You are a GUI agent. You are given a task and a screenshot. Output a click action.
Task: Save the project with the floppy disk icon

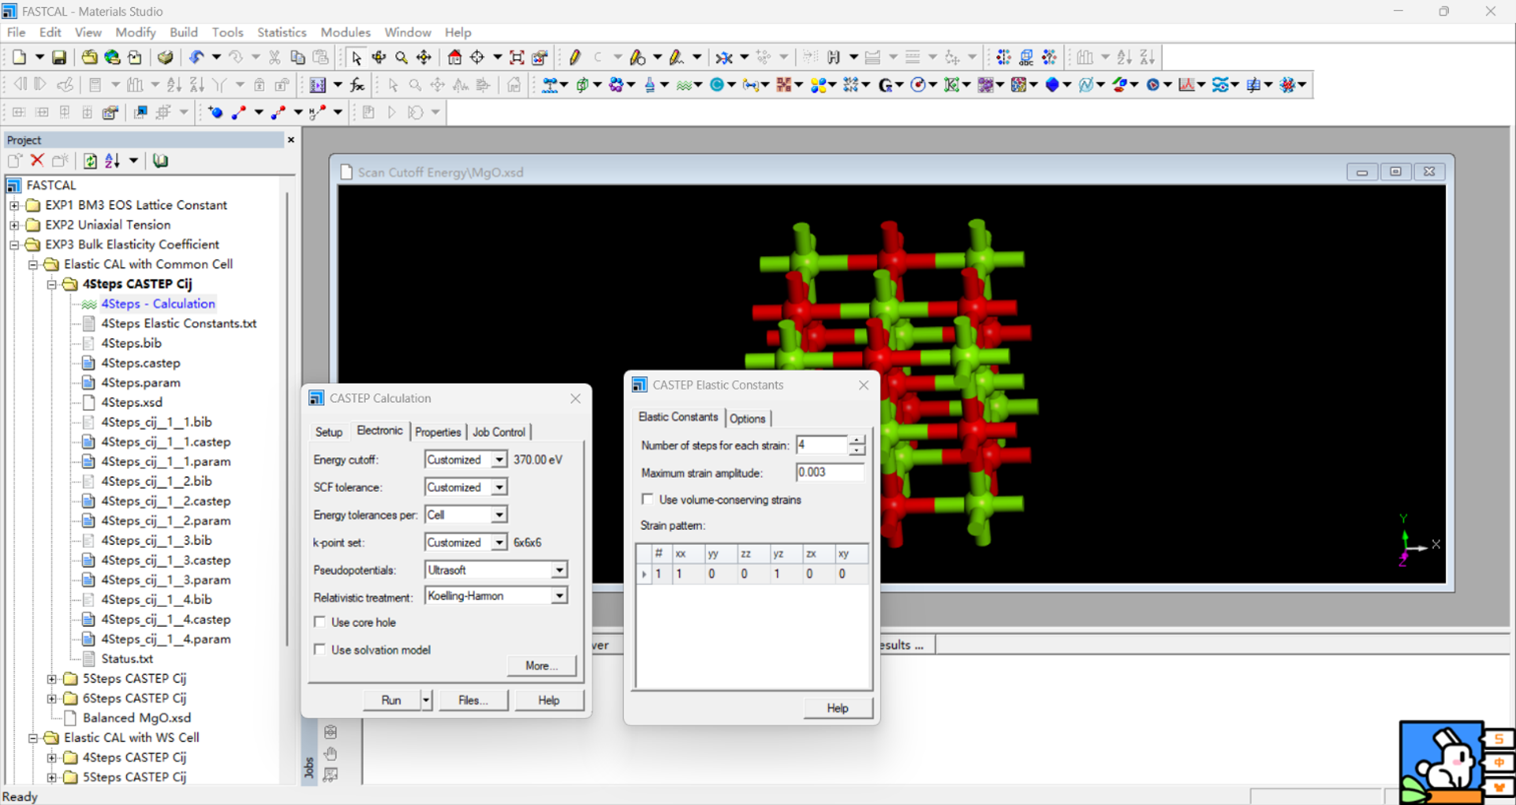click(59, 58)
